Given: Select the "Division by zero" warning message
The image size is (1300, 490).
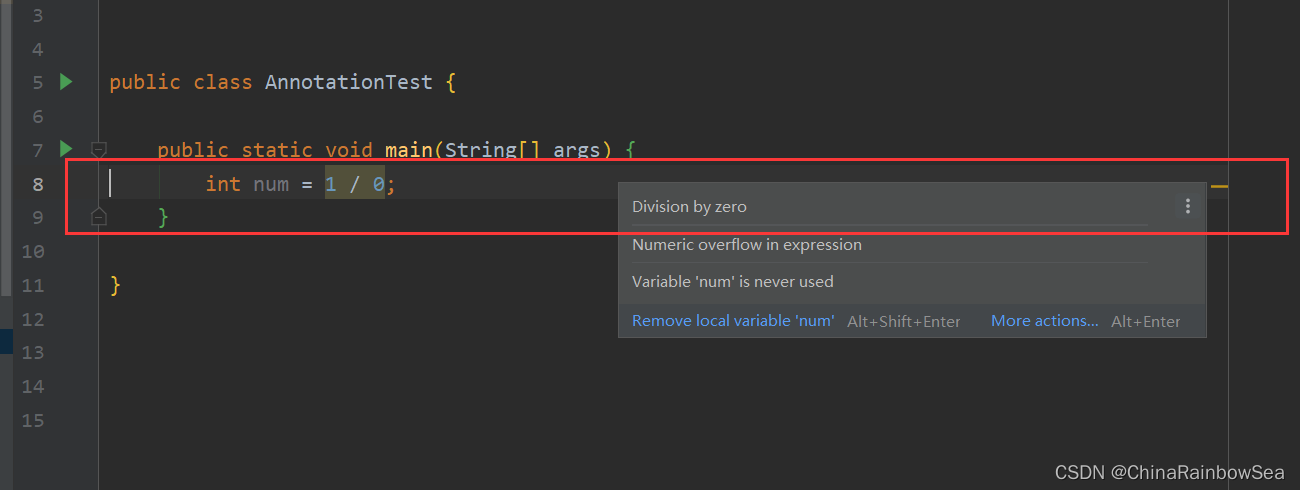Looking at the screenshot, I should pos(689,207).
